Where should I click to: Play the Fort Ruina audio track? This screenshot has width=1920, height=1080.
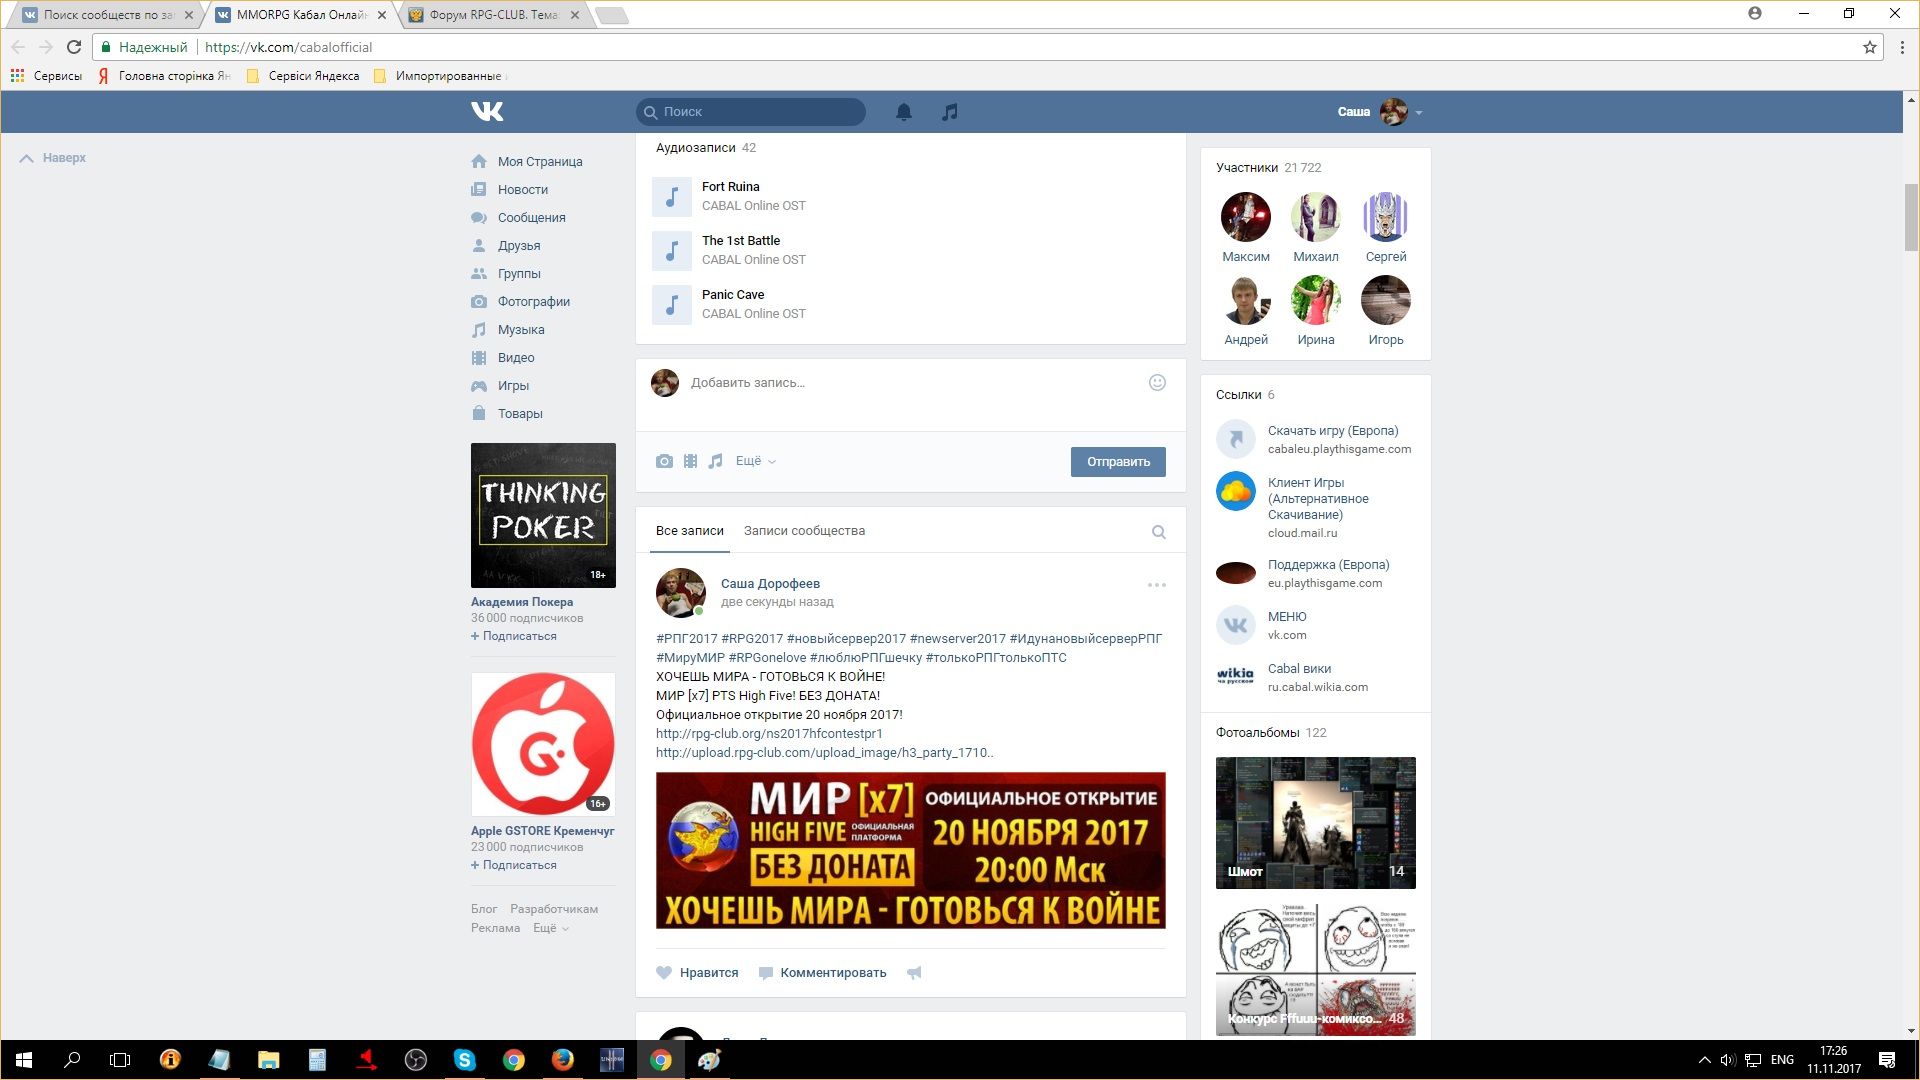click(672, 197)
